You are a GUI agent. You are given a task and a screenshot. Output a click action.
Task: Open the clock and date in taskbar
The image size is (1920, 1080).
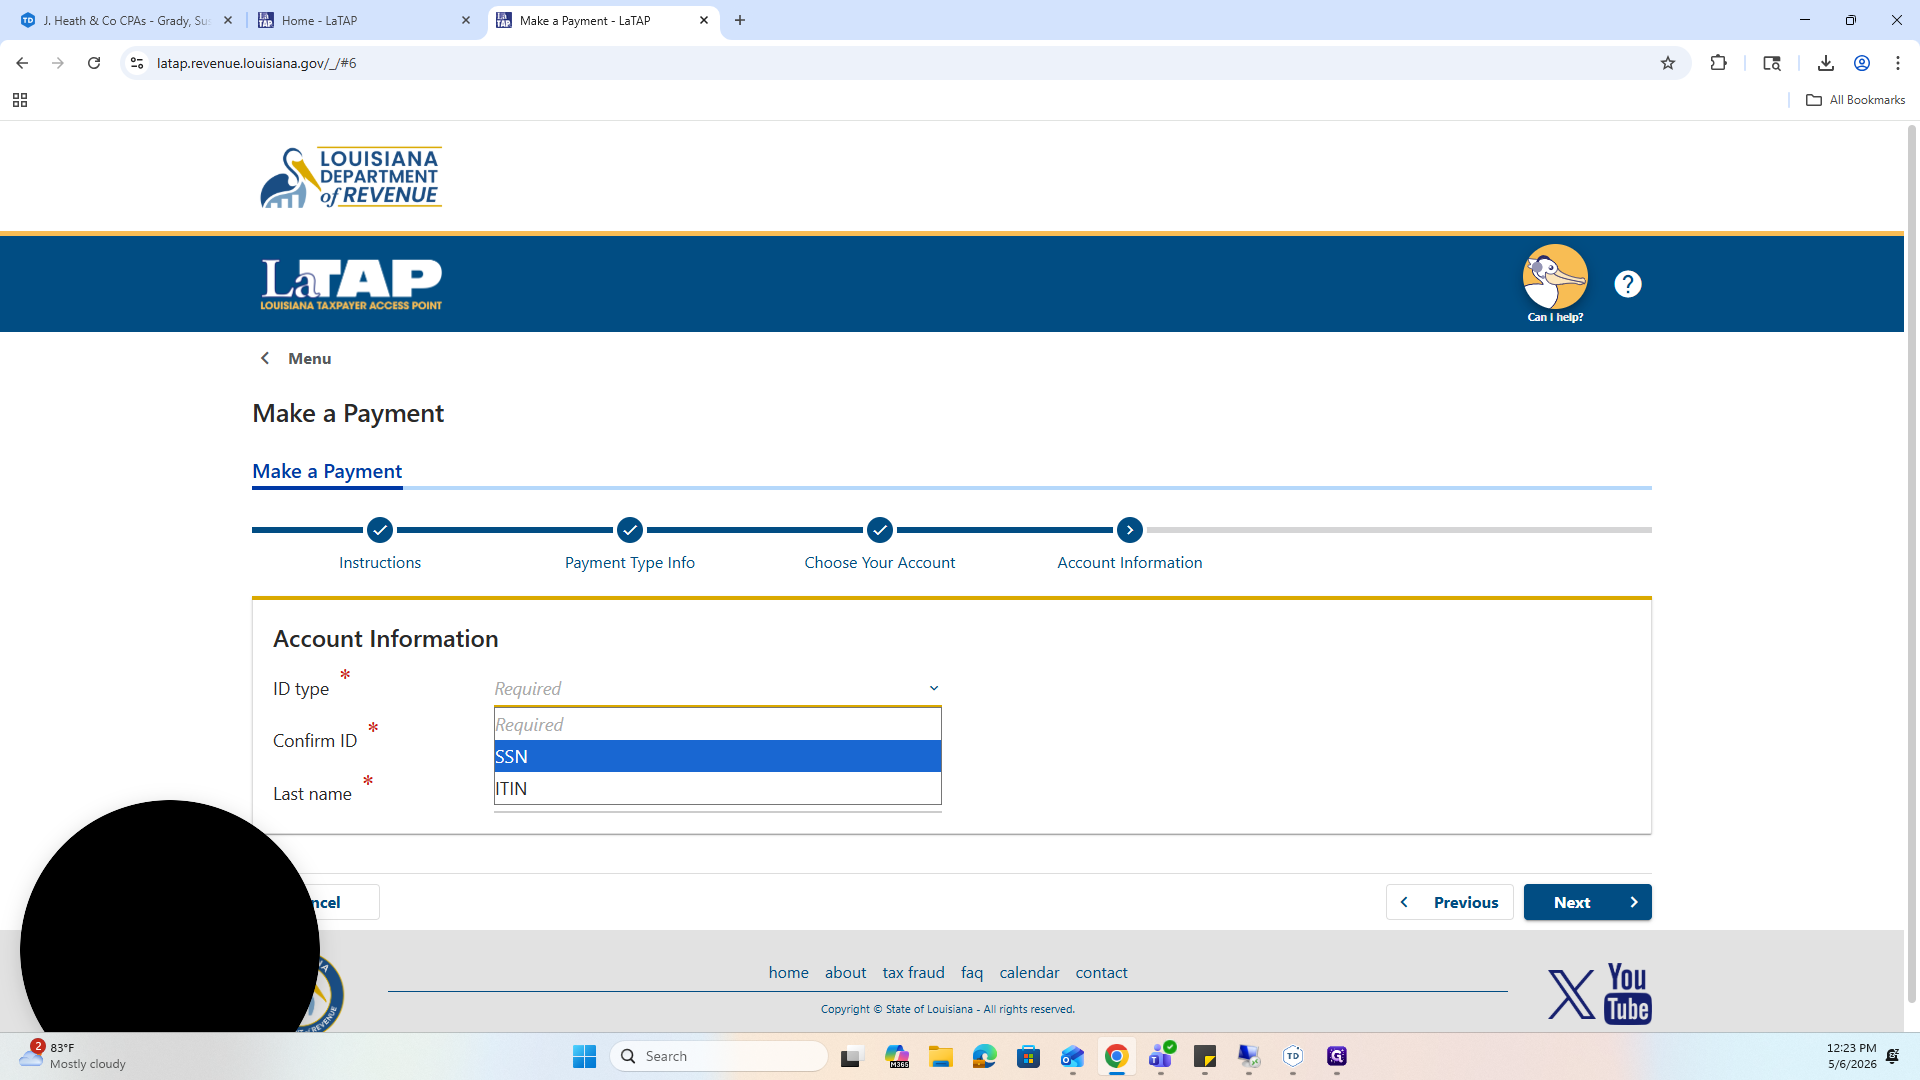1852,1056
